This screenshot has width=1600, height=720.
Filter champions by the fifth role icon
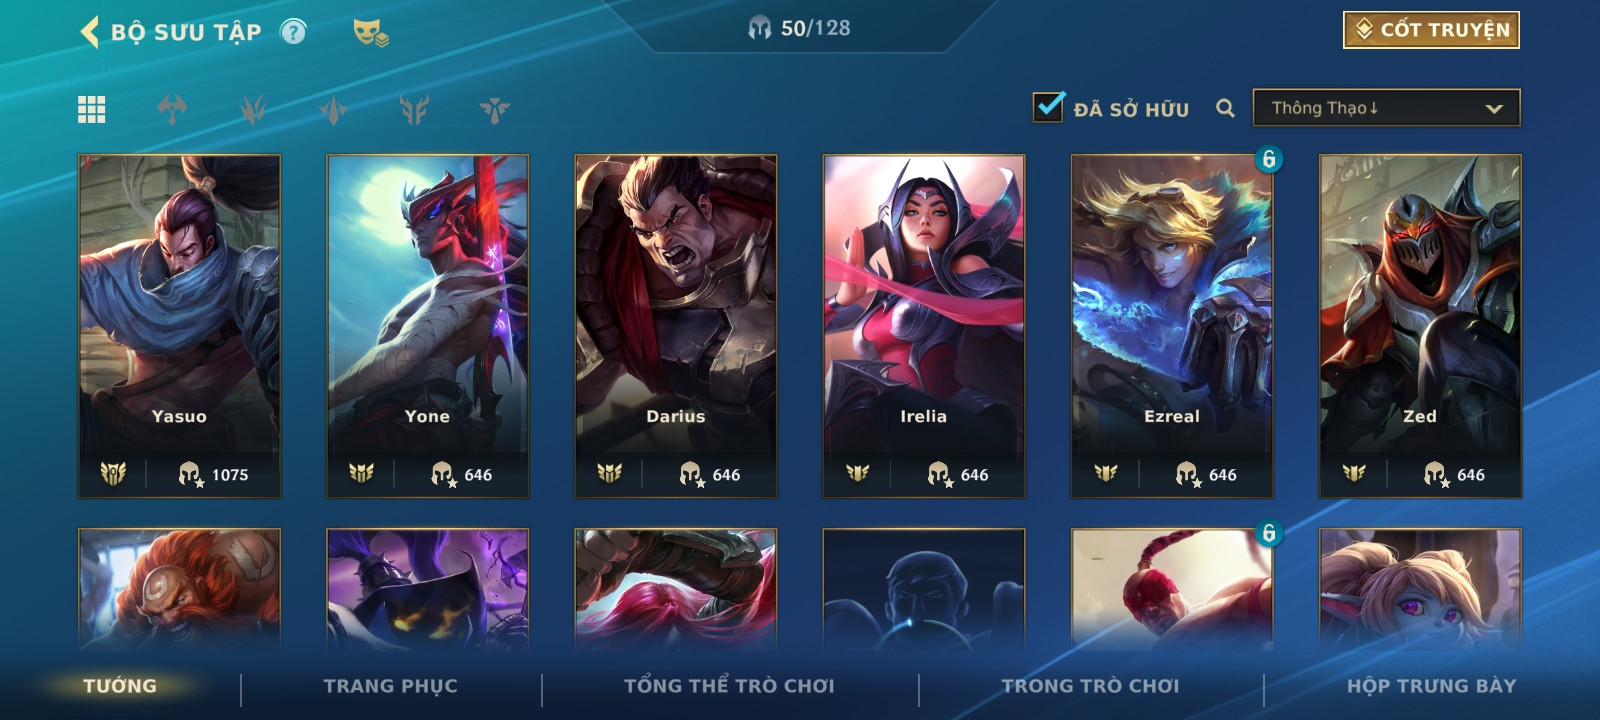(x=494, y=109)
